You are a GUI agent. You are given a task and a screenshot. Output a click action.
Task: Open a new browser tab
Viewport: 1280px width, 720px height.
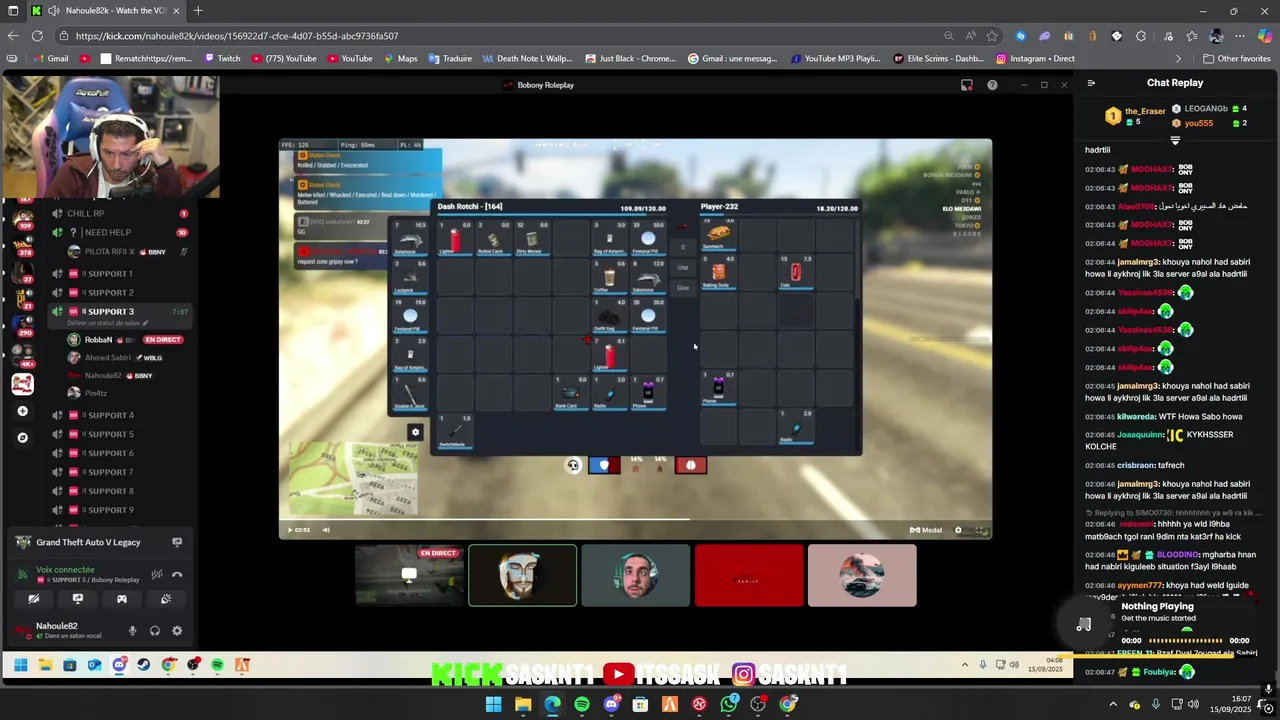point(198,11)
